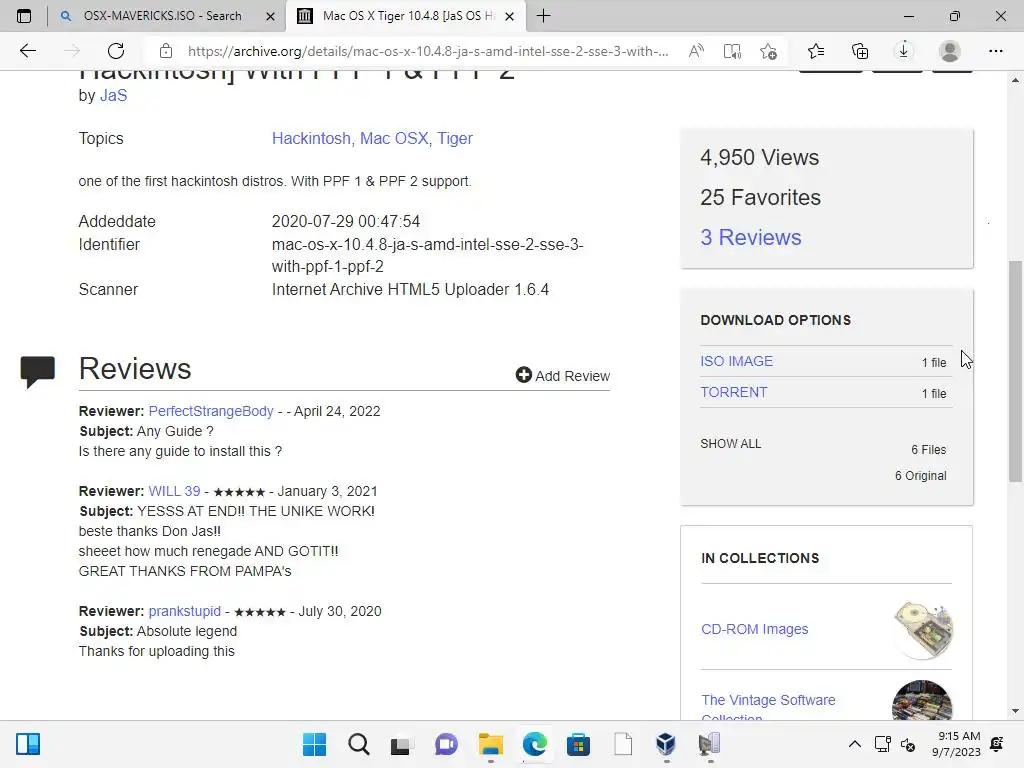1024x768 pixels.
Task: Close the Mac OS X Tiger tab
Action: pyautogui.click(x=510, y=16)
